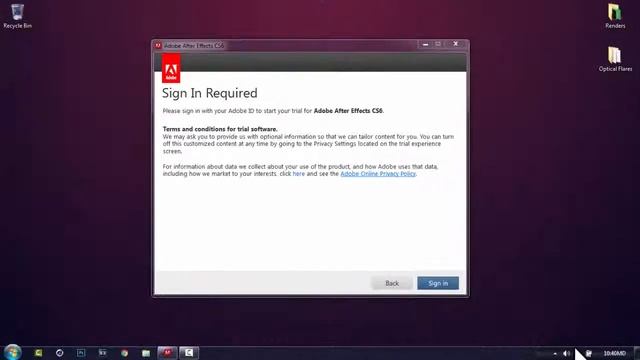Image resolution: width=640 pixels, height=360 pixels.
Task: Click the action center flag tray icon
Action: point(589,353)
